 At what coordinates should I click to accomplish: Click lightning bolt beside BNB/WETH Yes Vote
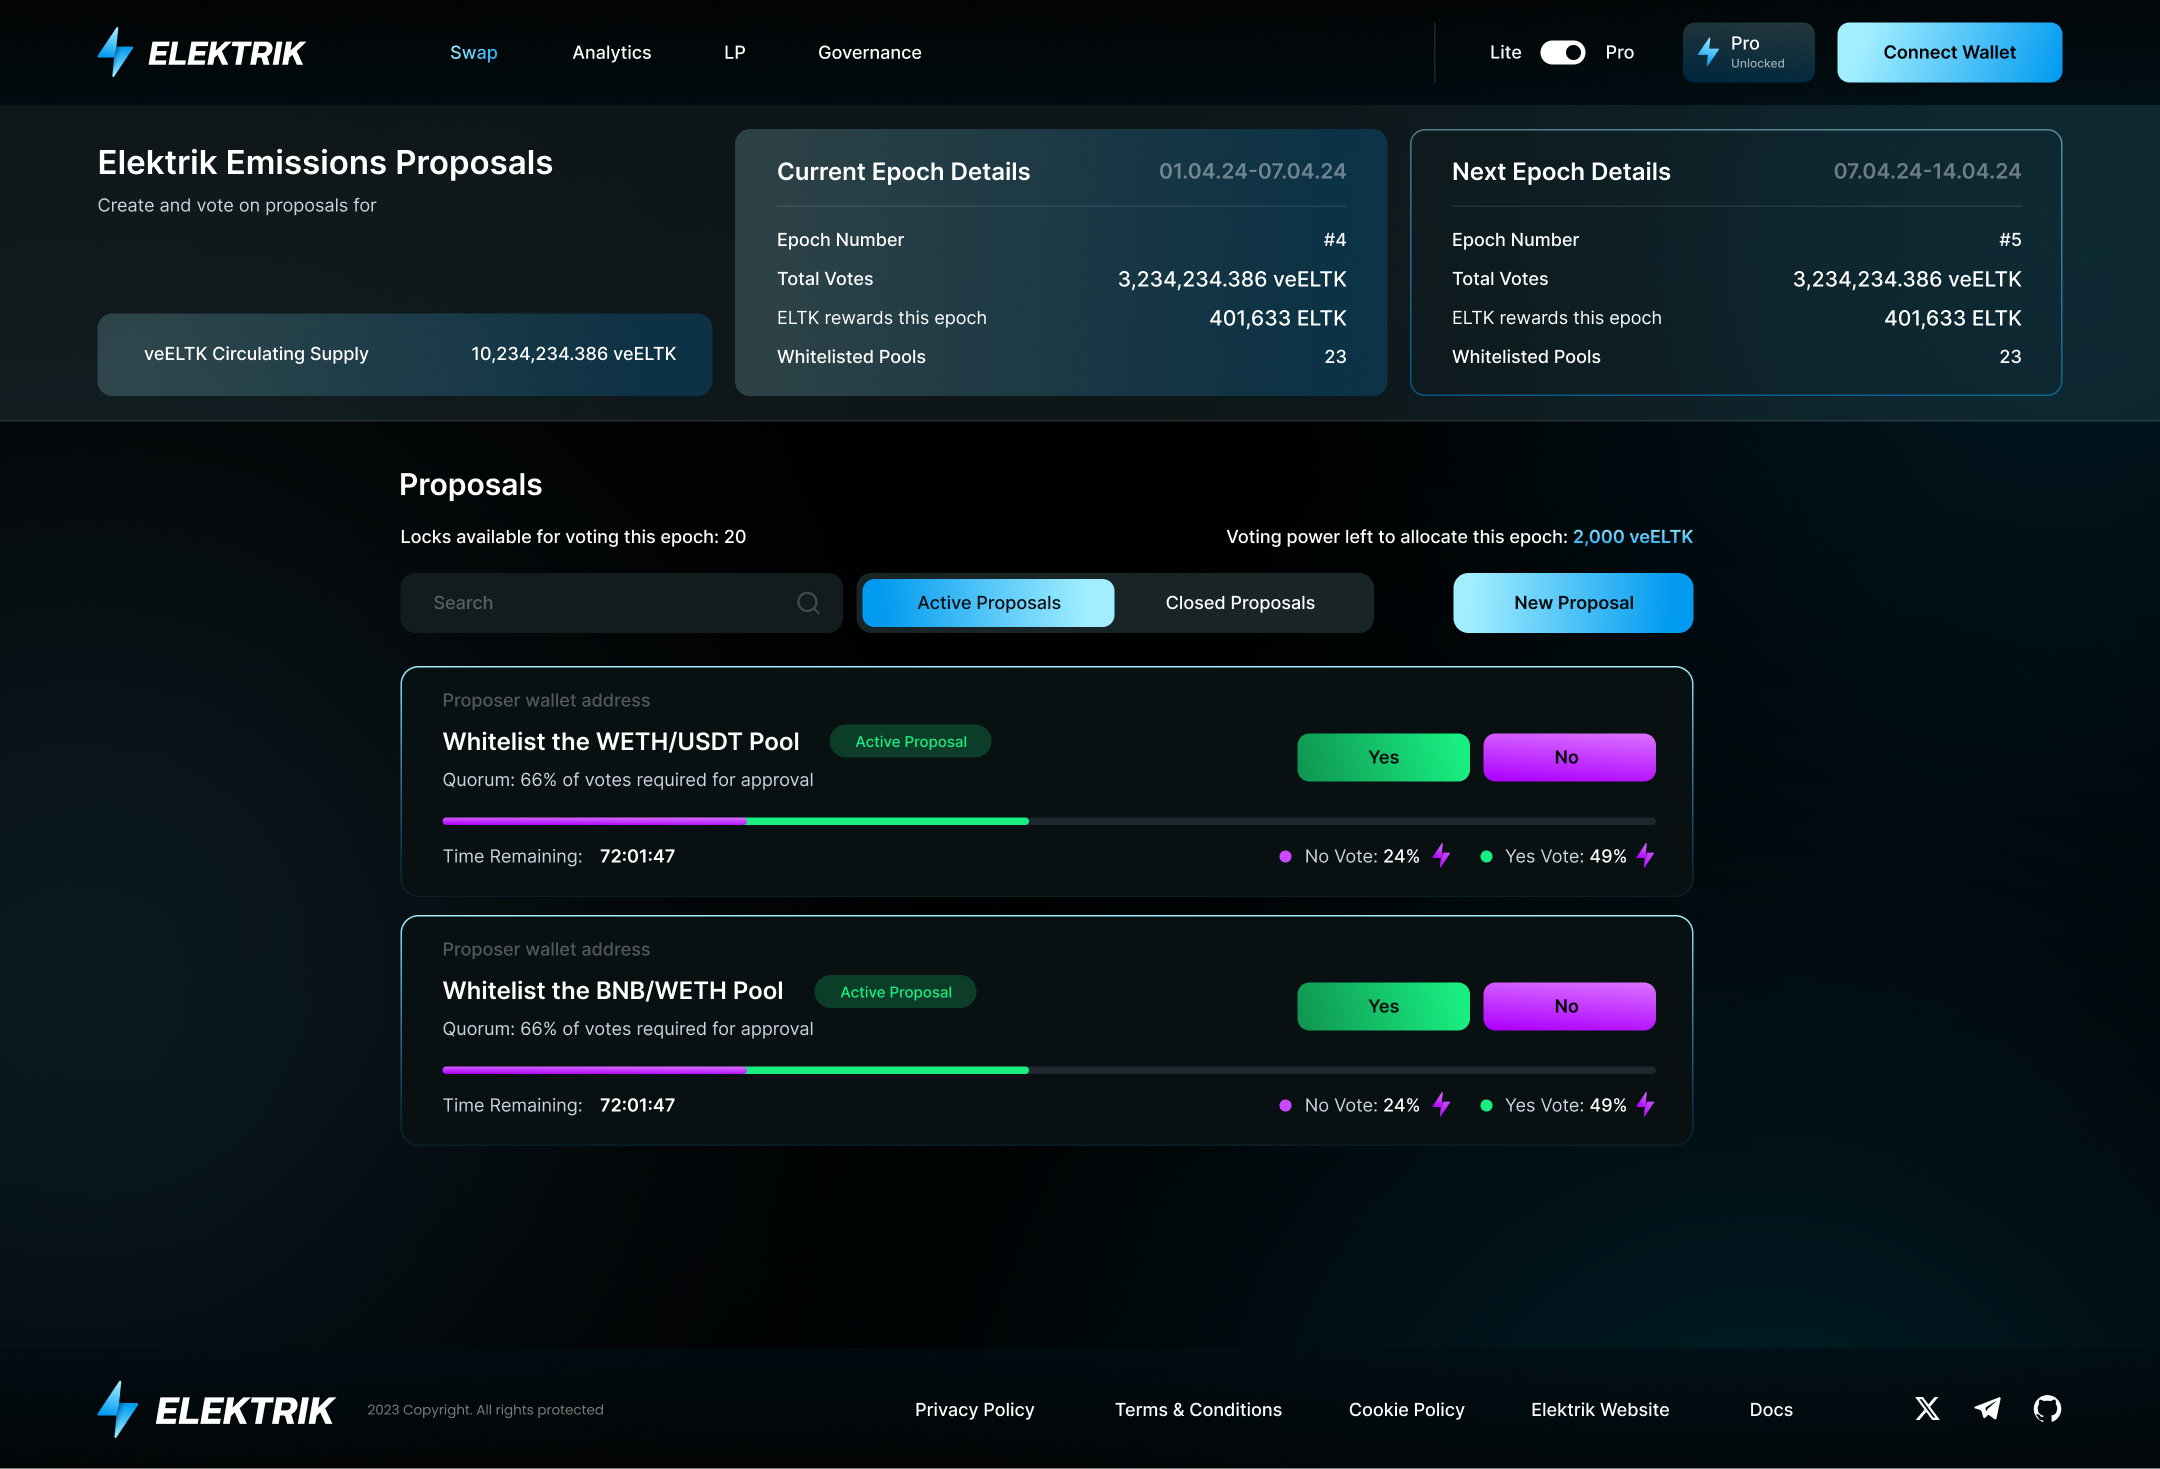pyautogui.click(x=1646, y=1105)
